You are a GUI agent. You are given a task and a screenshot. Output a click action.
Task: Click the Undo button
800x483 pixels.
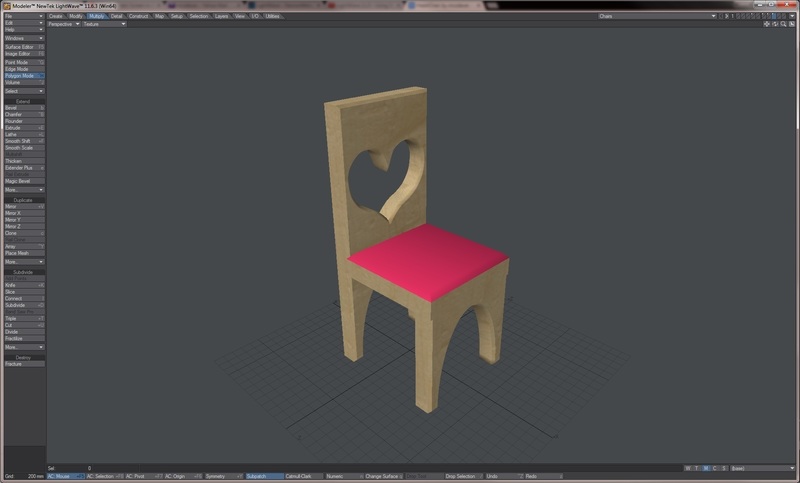504,476
